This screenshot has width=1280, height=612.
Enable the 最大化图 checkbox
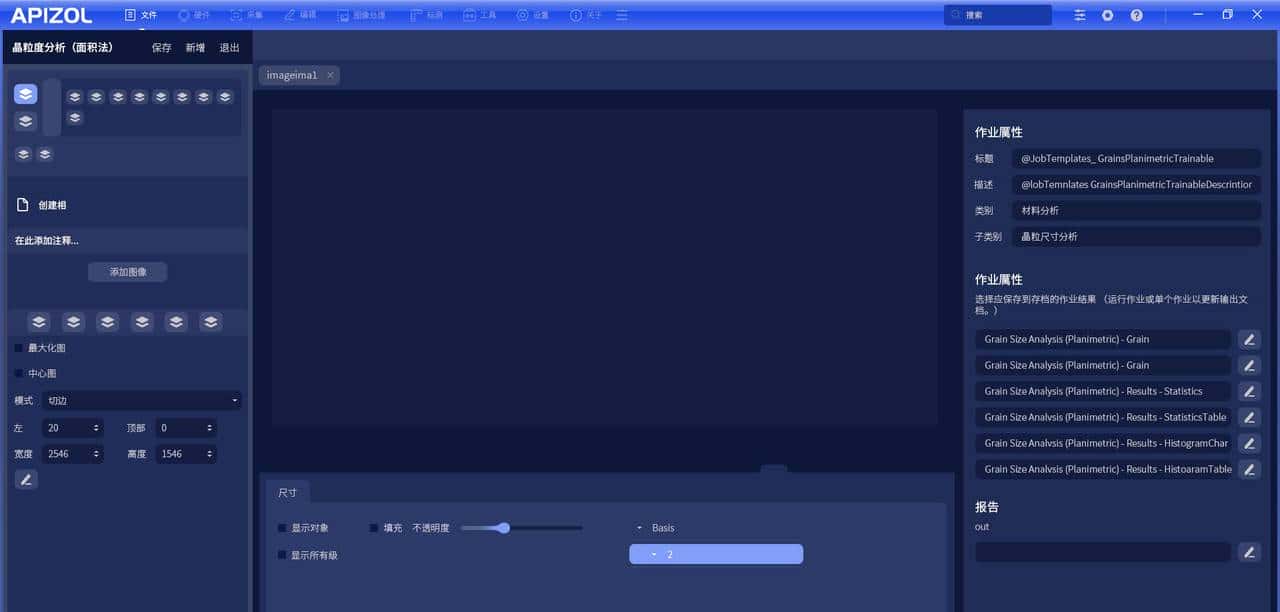tap(19, 348)
